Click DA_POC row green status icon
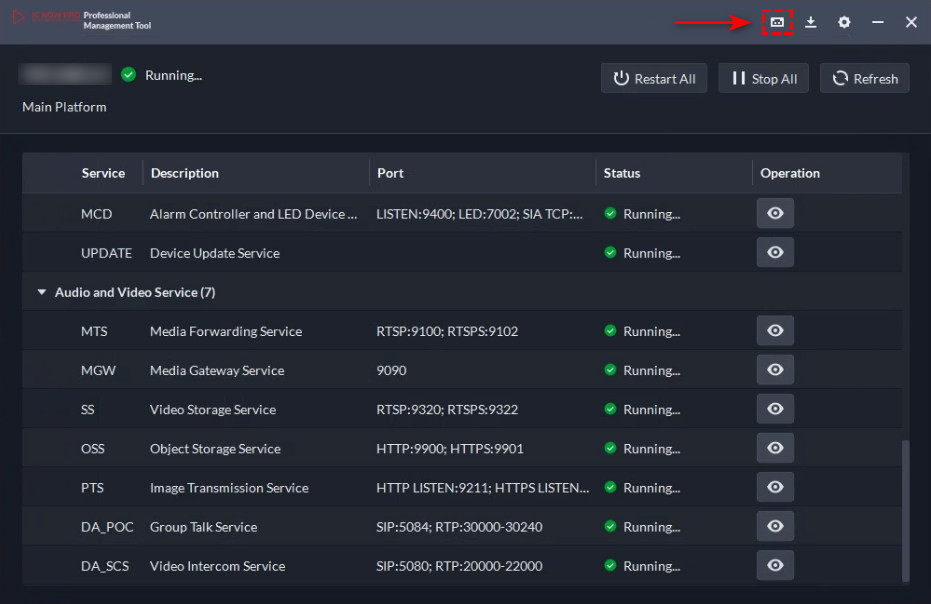 click(x=610, y=527)
